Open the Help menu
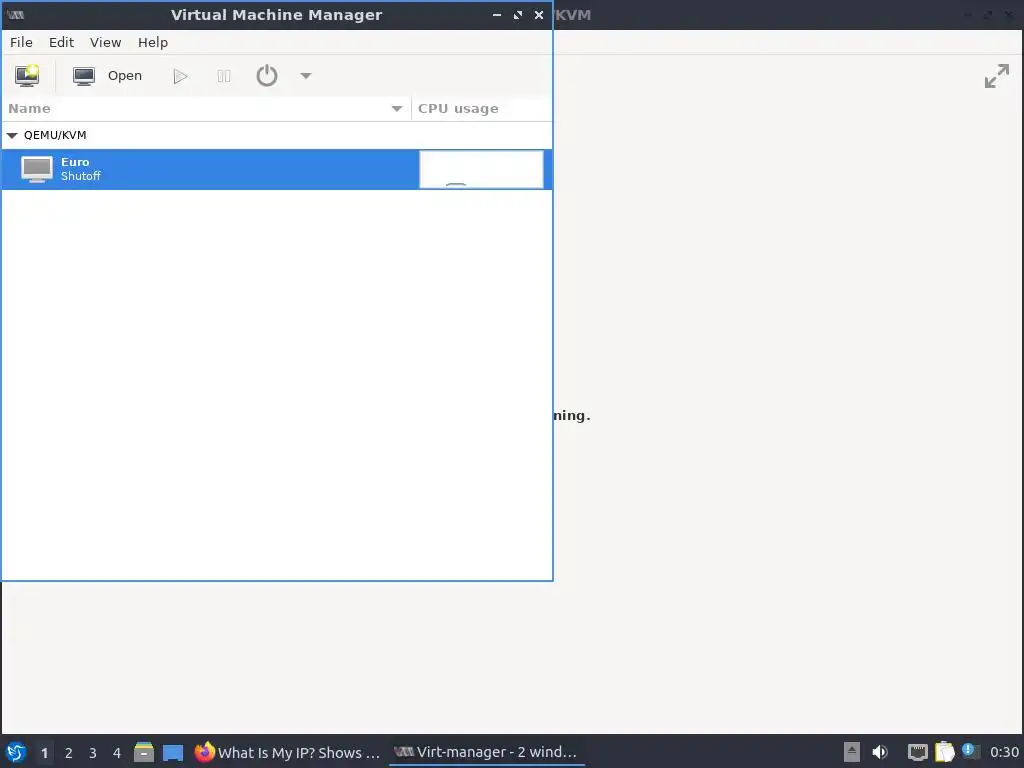The height and width of the screenshot is (768, 1024). (x=153, y=42)
